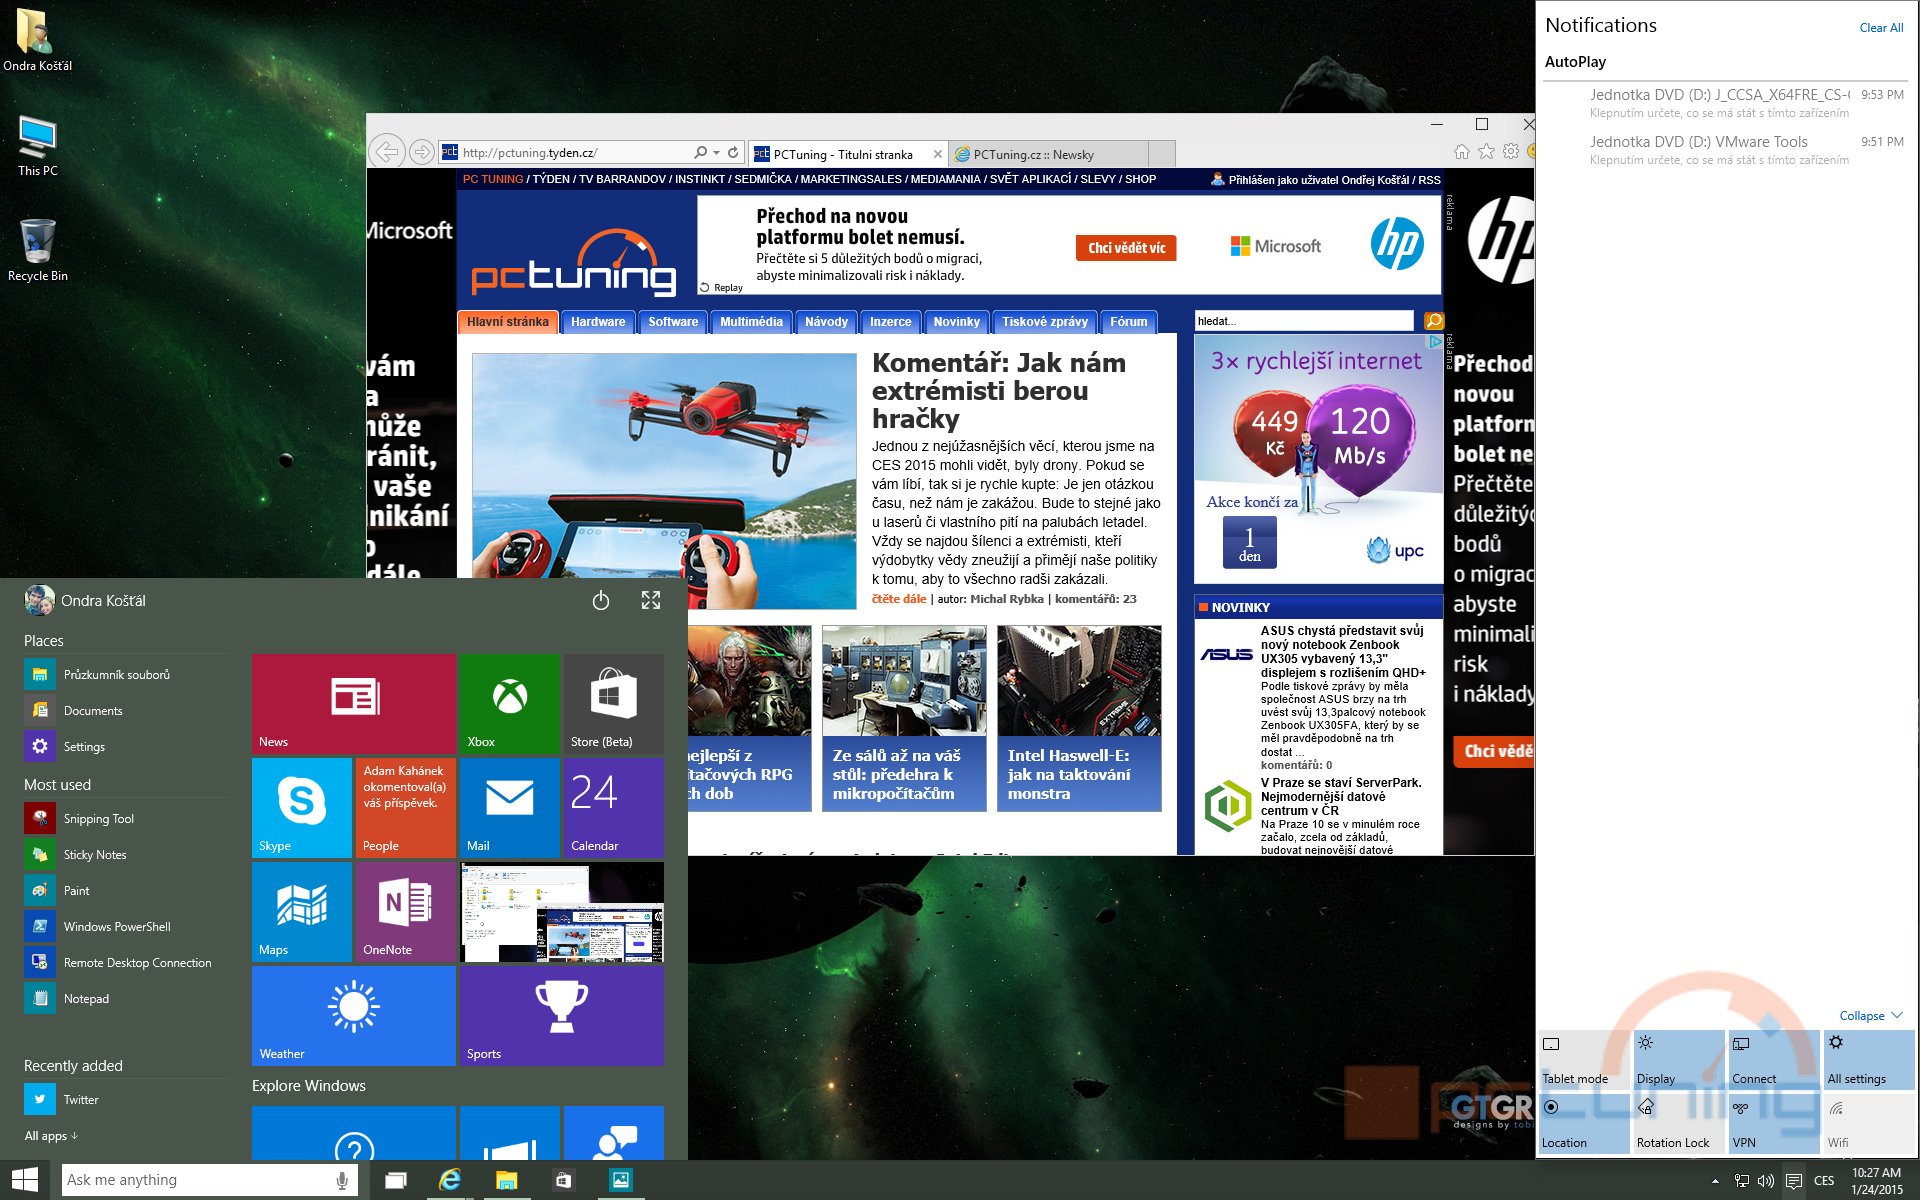
Task: Select Multimédia navigation tab
Action: [751, 322]
